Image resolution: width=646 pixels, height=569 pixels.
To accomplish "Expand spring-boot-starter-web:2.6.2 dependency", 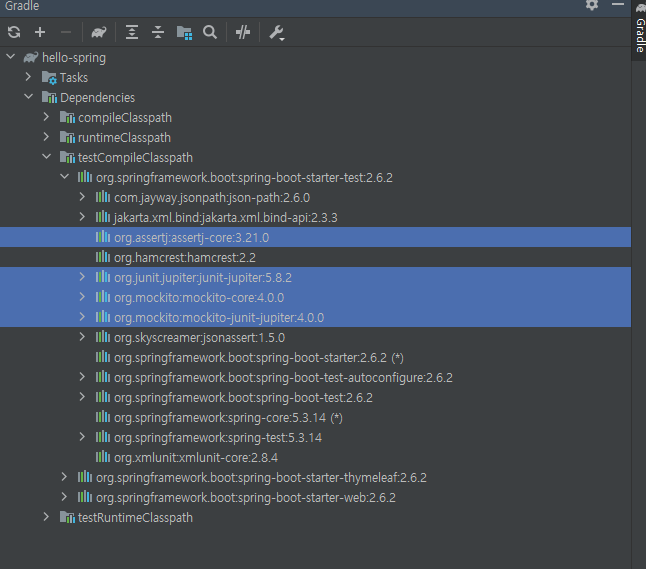I will [x=64, y=496].
